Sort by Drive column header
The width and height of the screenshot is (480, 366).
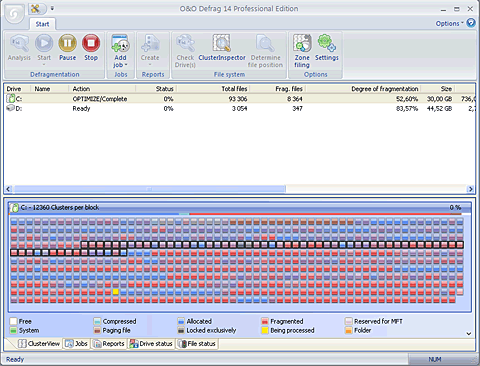pos(18,89)
